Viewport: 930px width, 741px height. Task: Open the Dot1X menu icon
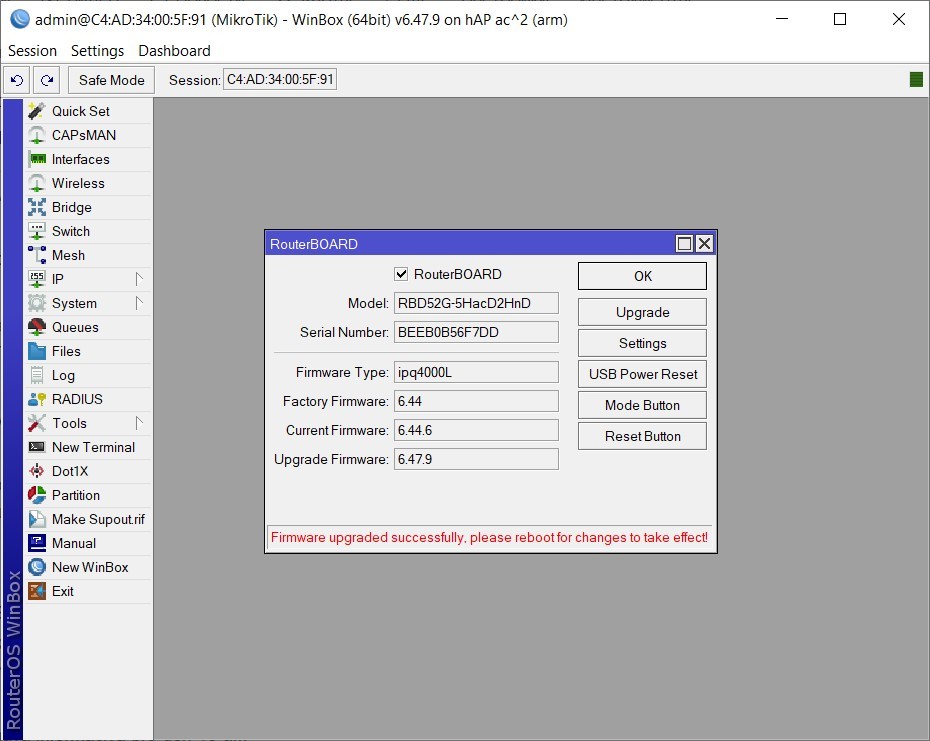pyautogui.click(x=37, y=471)
